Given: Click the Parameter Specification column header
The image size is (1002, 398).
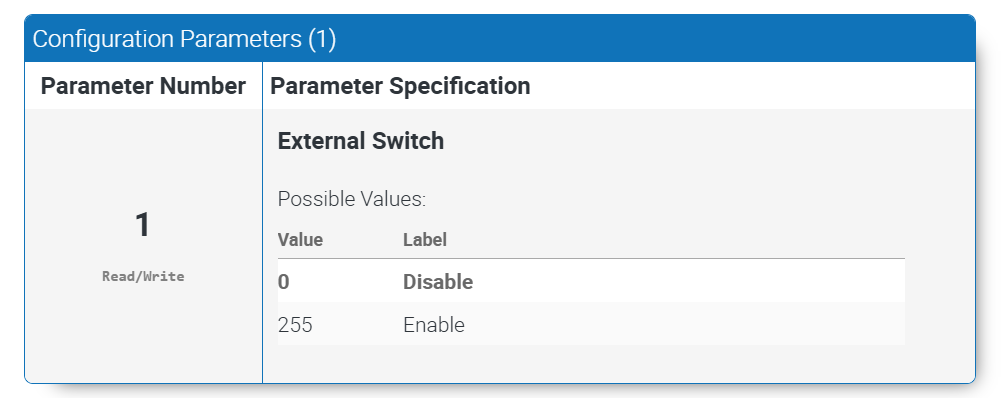Looking at the screenshot, I should pos(400,86).
